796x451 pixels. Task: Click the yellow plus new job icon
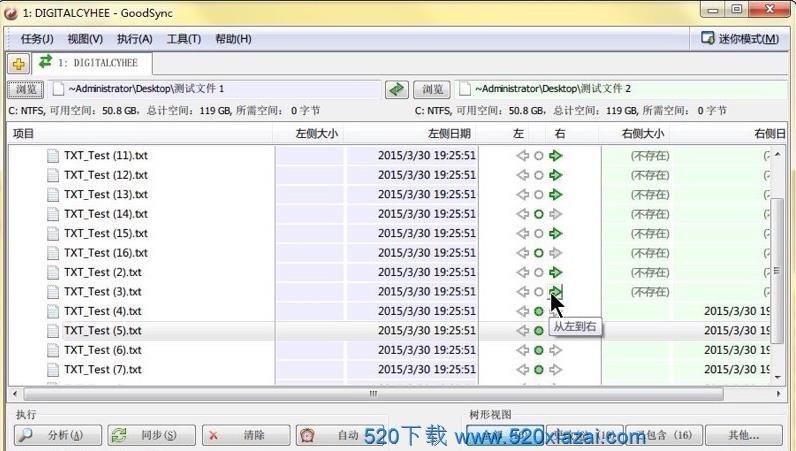[x=19, y=64]
